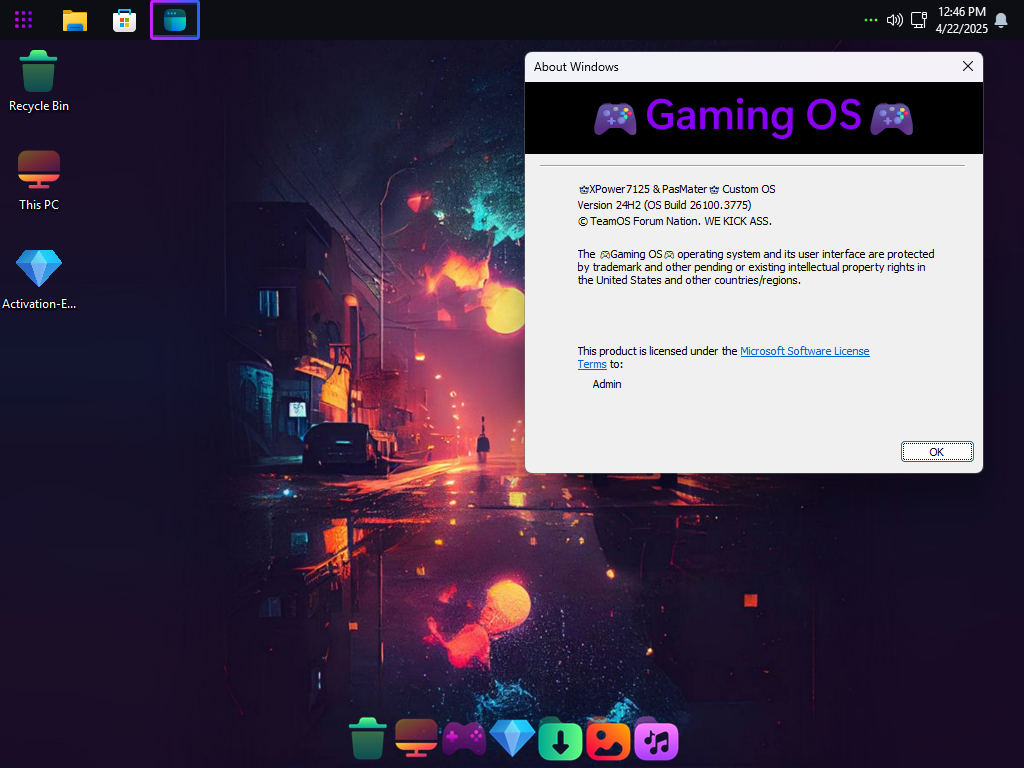
Task: Show hidden tray icons via green dots
Action: (871, 20)
